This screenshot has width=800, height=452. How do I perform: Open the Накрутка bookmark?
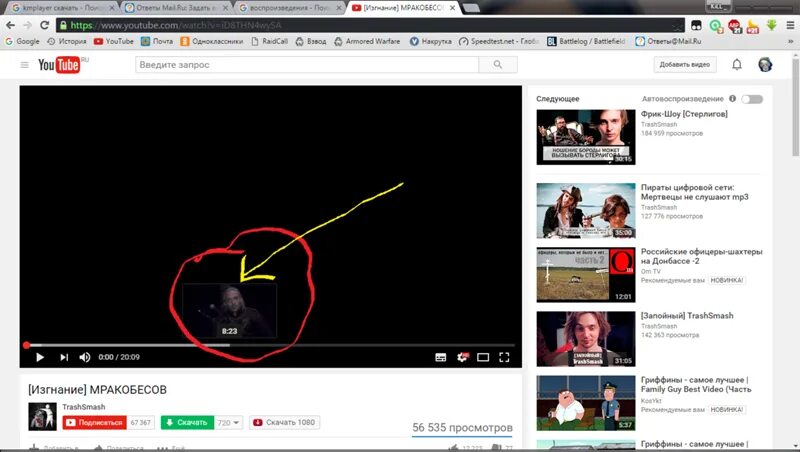(x=431, y=41)
